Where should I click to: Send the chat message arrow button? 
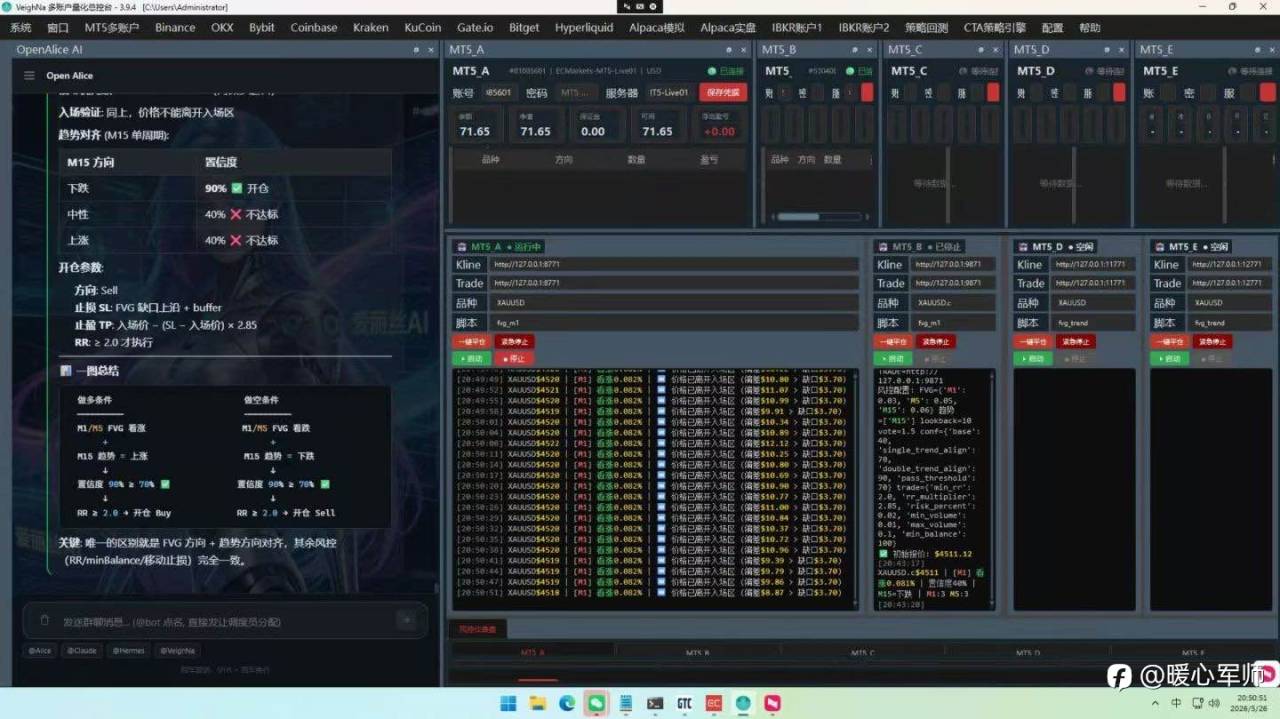[x=405, y=620]
